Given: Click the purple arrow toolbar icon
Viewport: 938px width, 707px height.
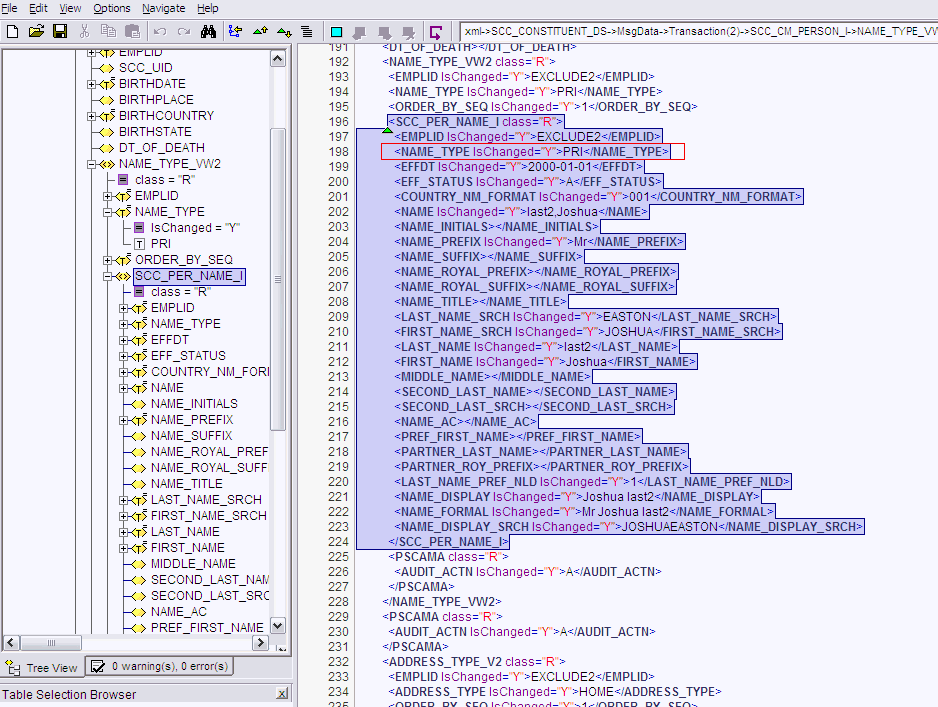Looking at the screenshot, I should (435, 32).
